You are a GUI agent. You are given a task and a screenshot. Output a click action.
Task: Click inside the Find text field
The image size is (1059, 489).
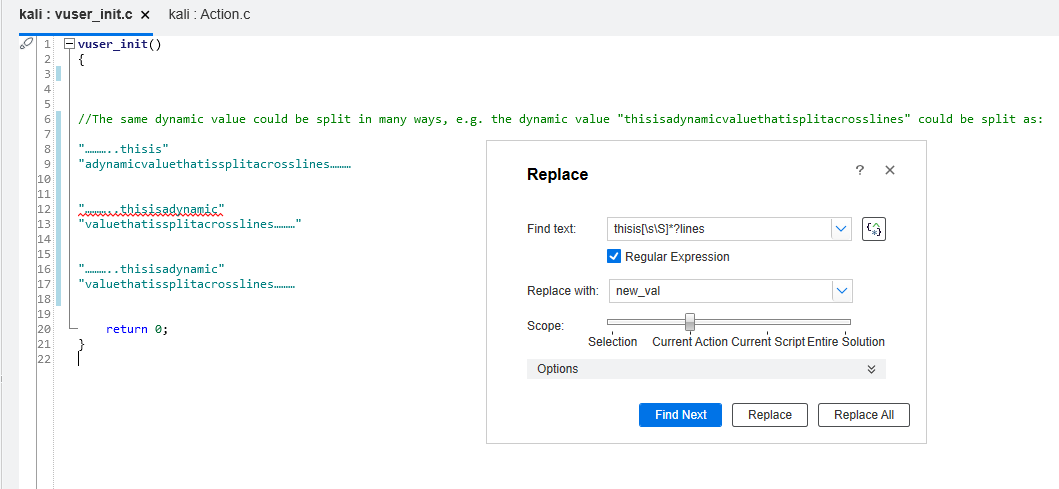[x=719, y=229]
